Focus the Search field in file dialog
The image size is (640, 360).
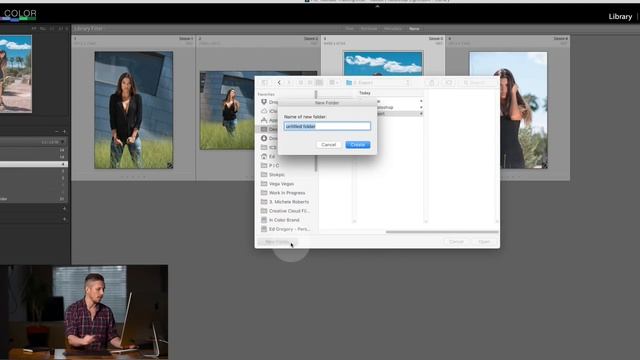(479, 82)
